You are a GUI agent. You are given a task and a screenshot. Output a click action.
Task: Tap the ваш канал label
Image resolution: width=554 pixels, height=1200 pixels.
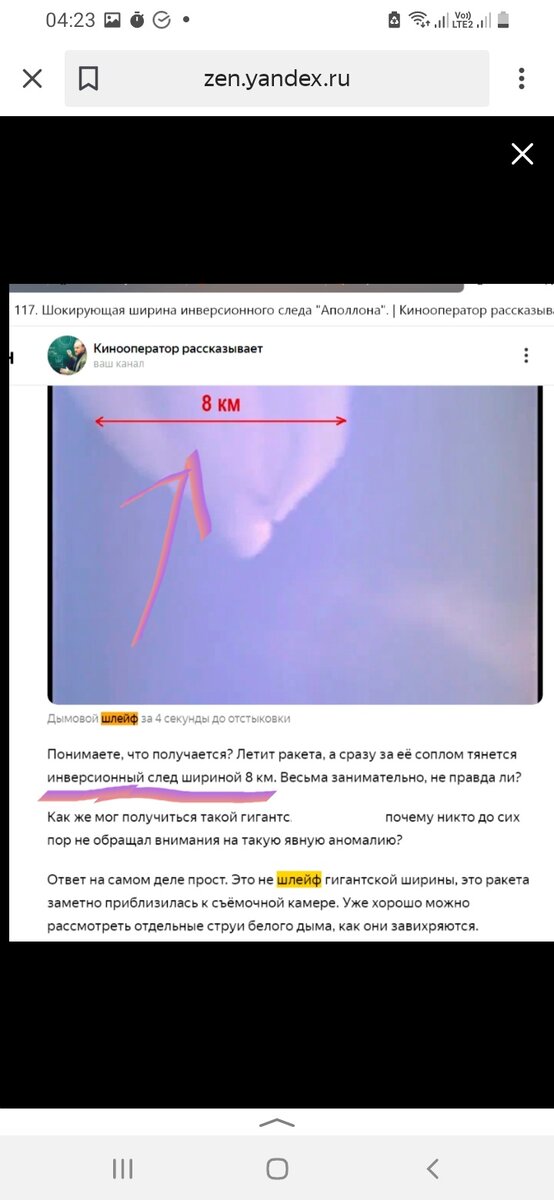tap(119, 364)
